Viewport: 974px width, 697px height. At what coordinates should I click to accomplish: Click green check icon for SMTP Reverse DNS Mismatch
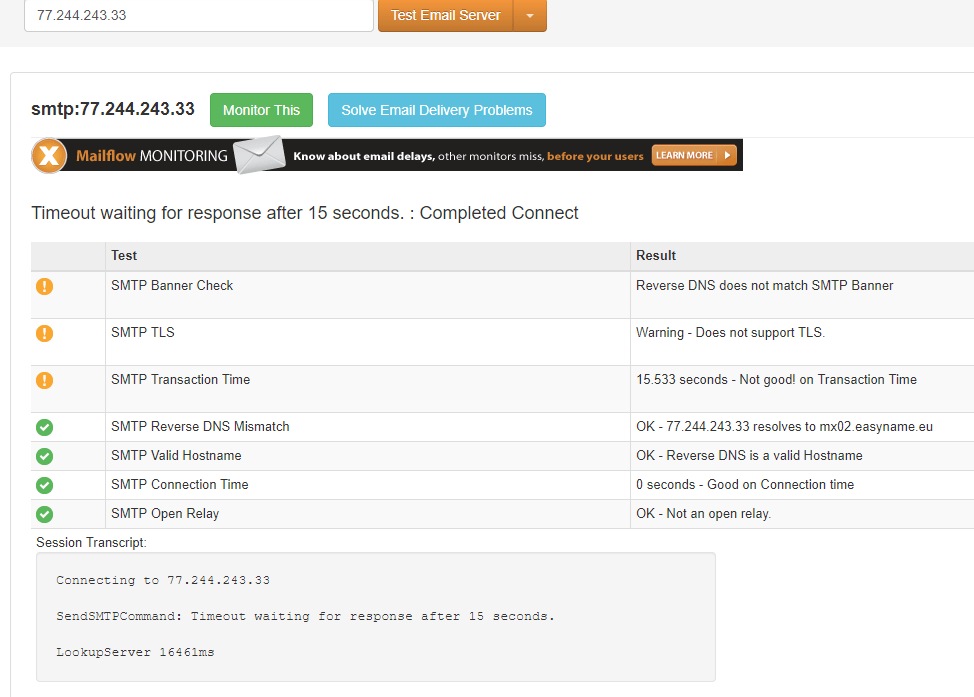click(x=44, y=427)
